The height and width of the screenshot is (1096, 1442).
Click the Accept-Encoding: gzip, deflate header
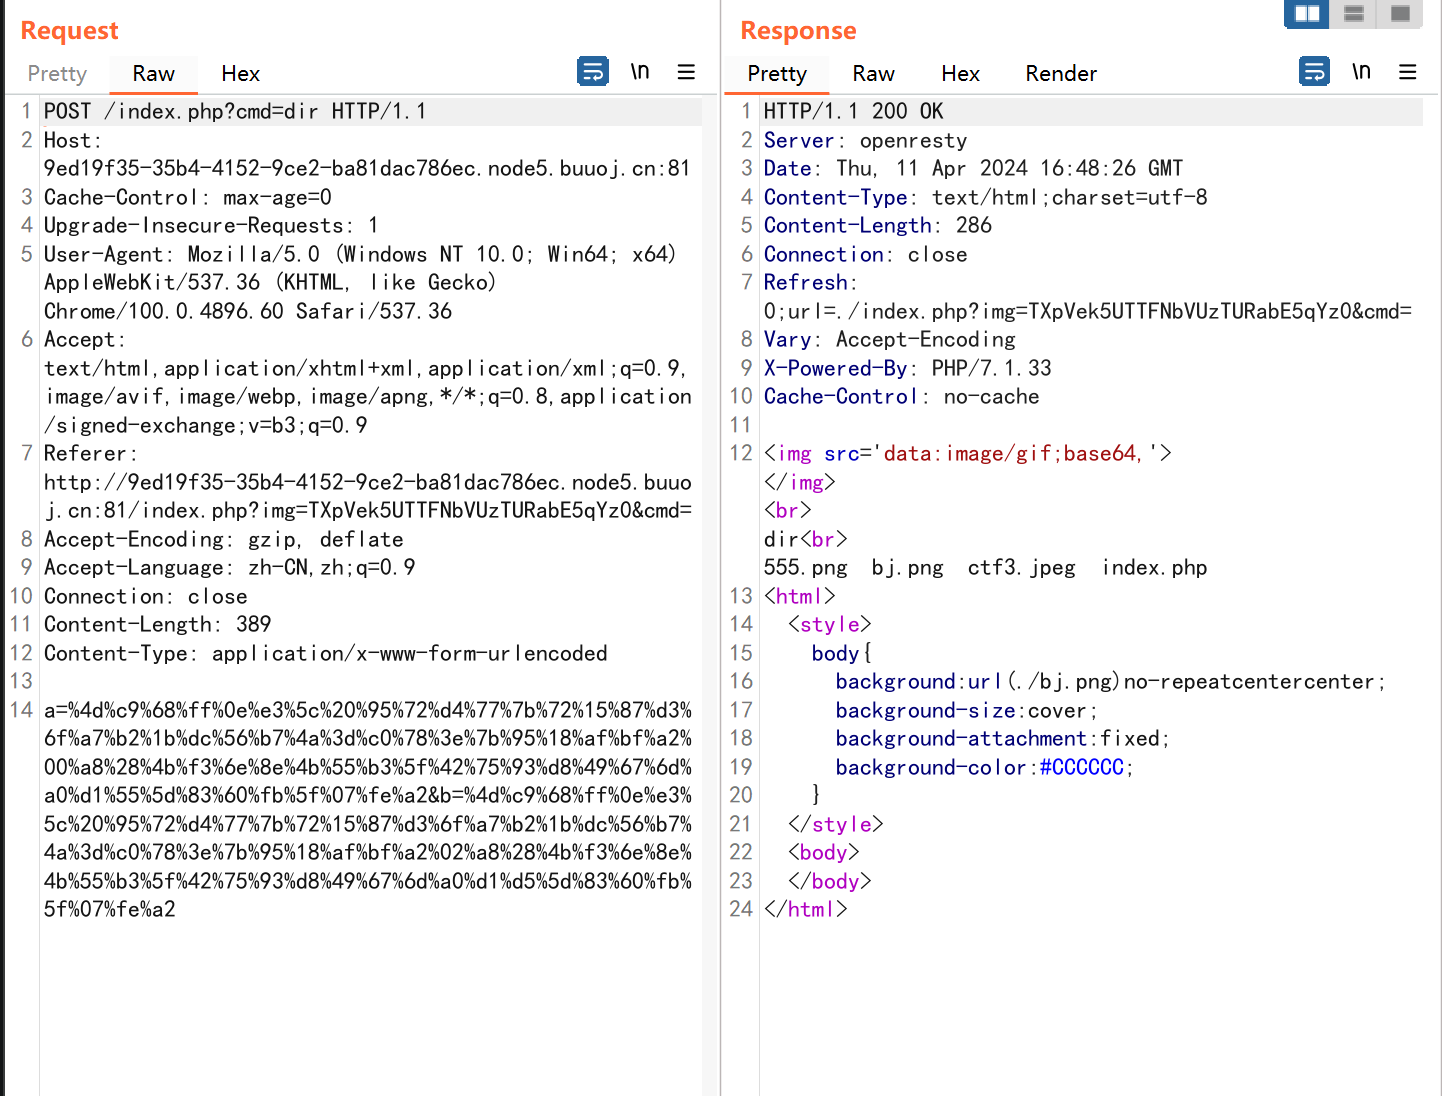point(224,539)
